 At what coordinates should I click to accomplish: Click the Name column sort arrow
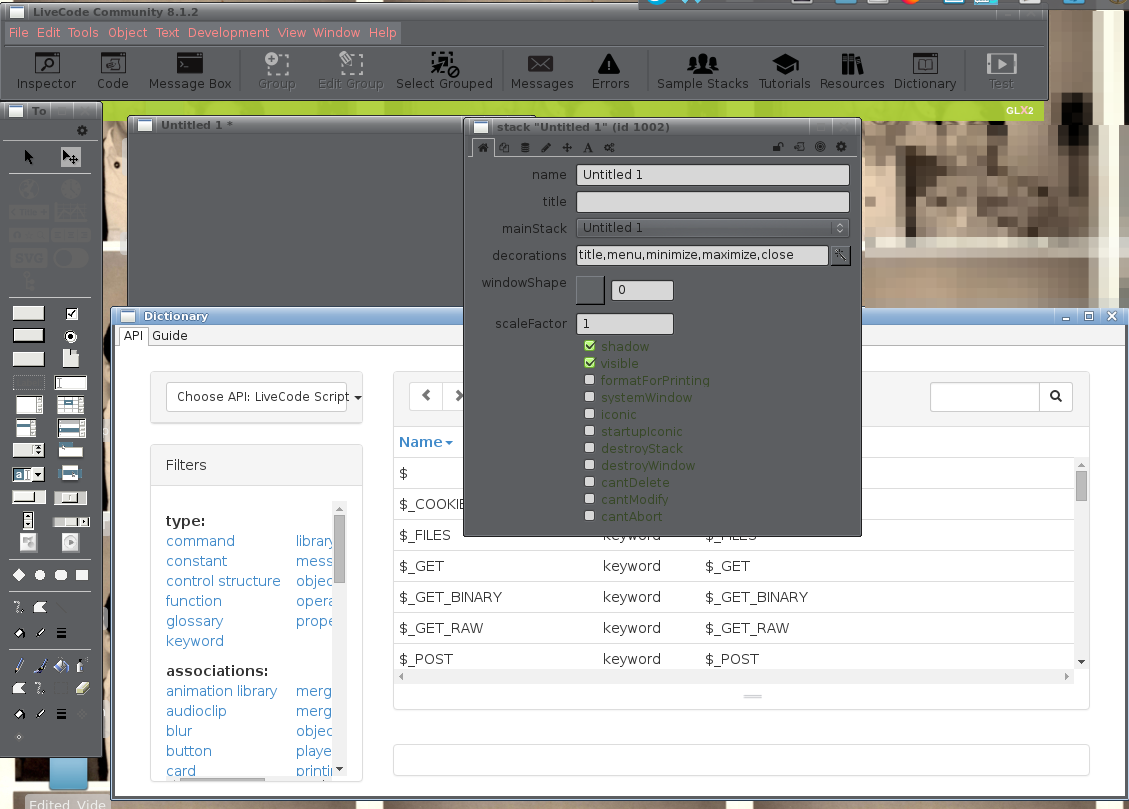point(449,443)
